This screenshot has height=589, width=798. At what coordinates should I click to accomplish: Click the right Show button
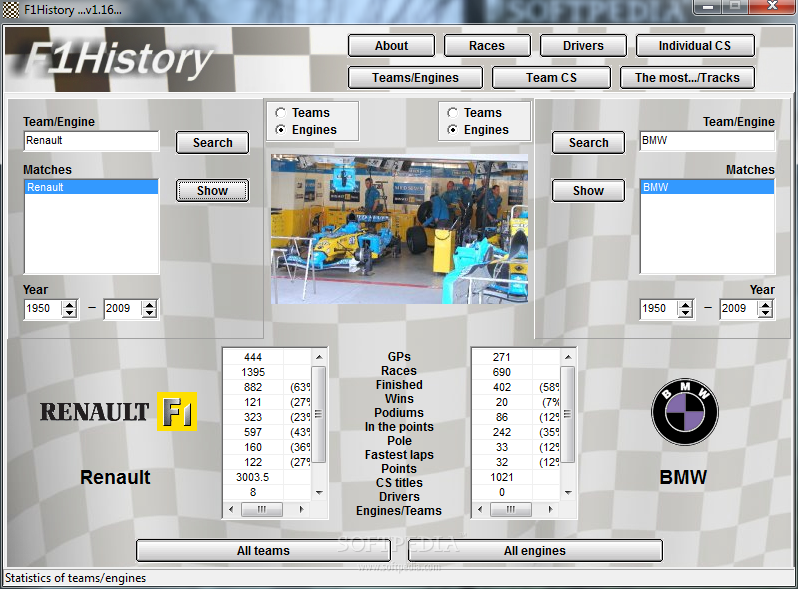point(588,190)
